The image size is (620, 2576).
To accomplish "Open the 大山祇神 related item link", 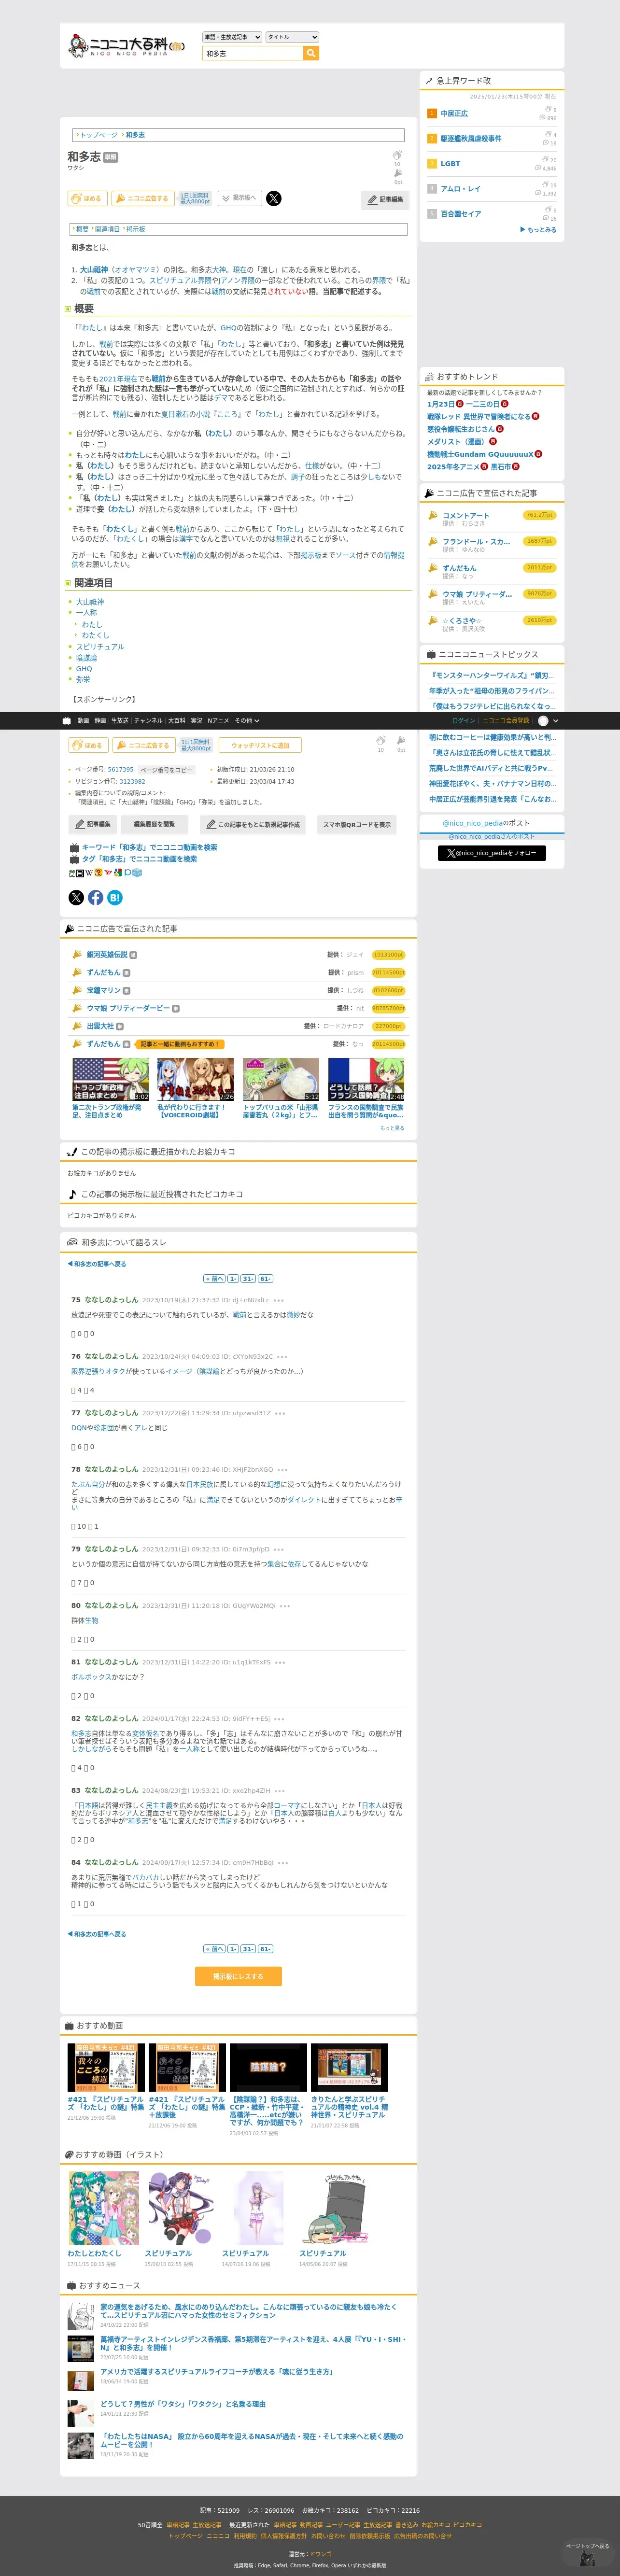I will pos(90,602).
